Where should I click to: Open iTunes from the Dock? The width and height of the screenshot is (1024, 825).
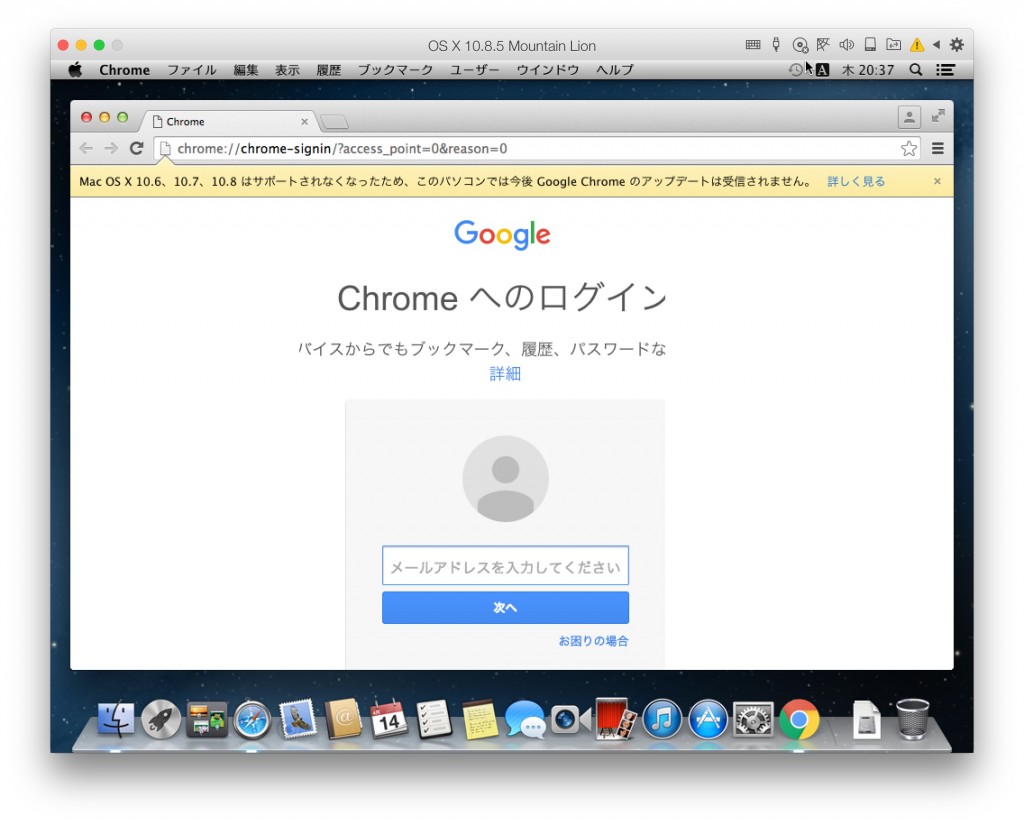point(662,719)
